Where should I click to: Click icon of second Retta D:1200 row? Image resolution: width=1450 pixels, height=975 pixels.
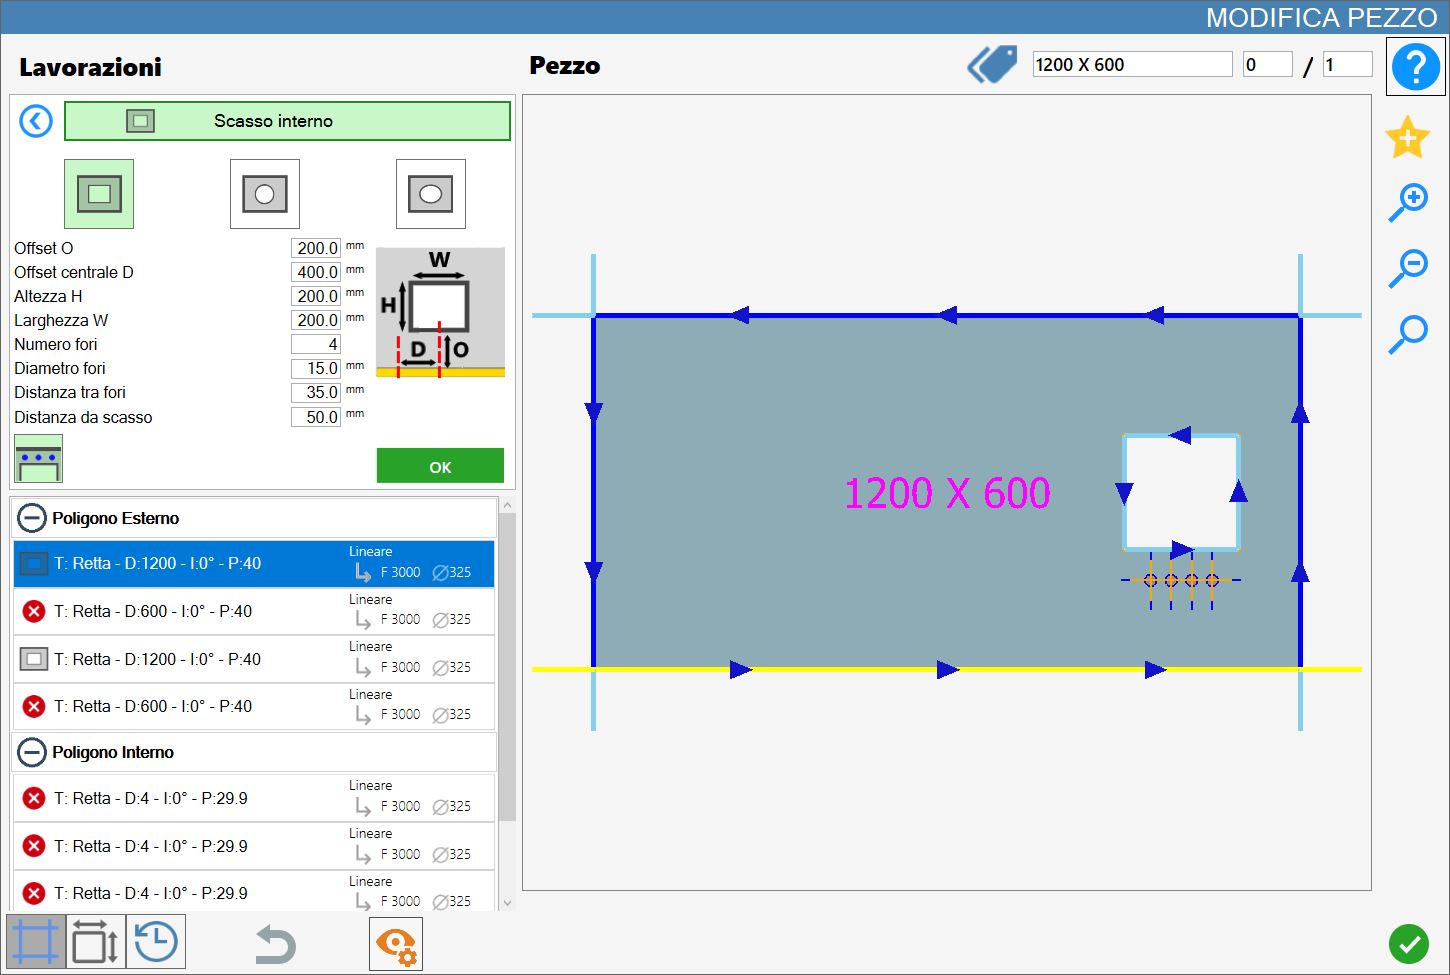tap(34, 659)
